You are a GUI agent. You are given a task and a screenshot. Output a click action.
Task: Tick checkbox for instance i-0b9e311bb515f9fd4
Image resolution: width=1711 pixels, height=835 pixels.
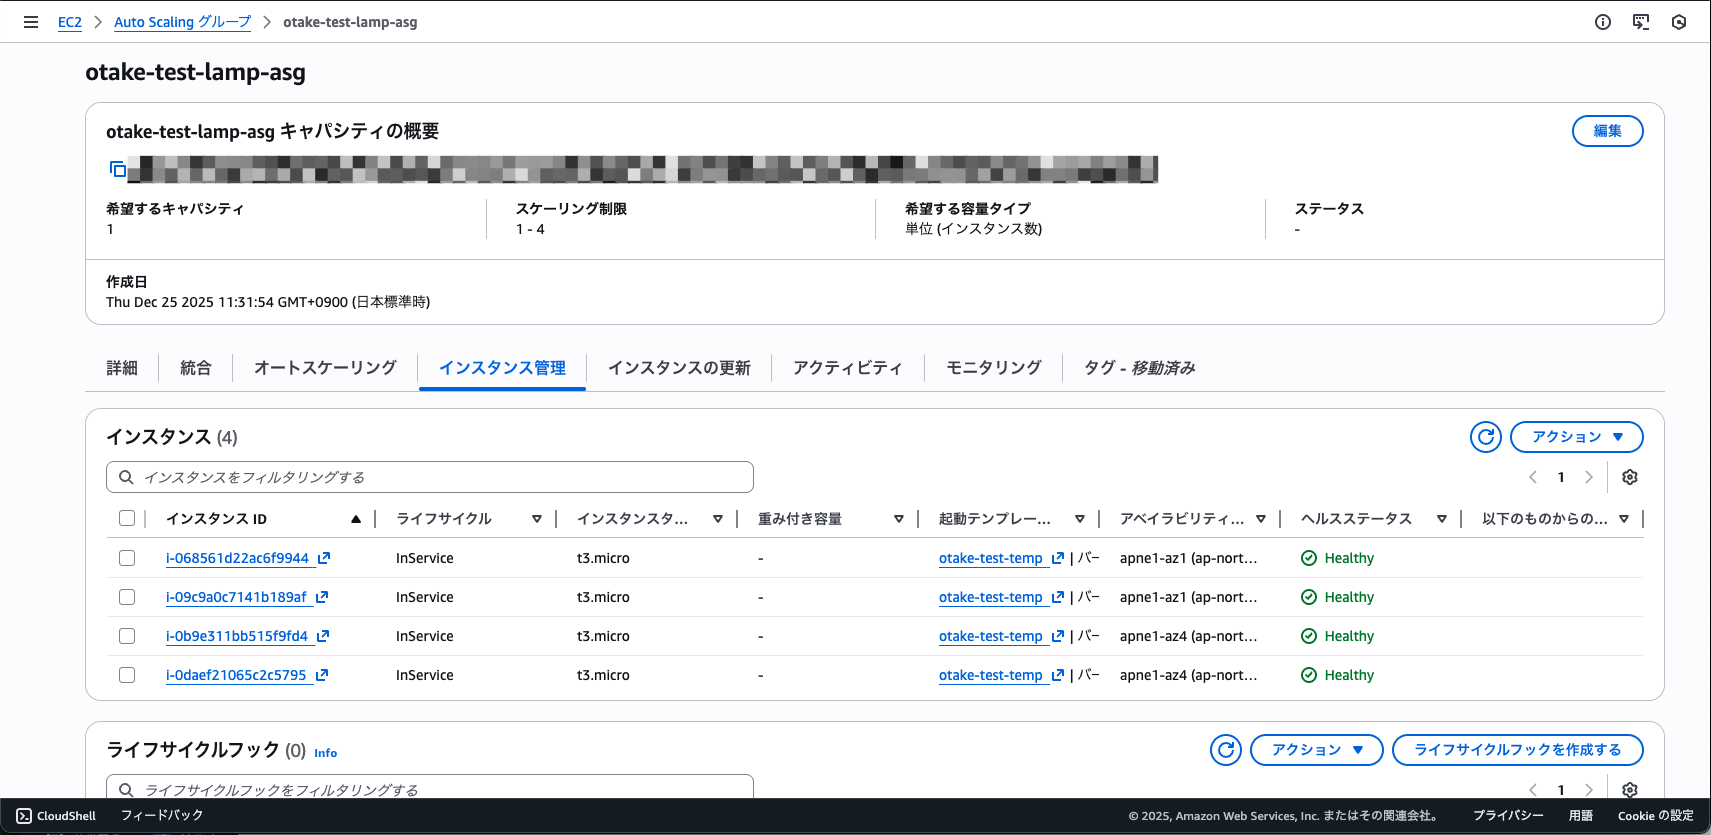point(127,636)
